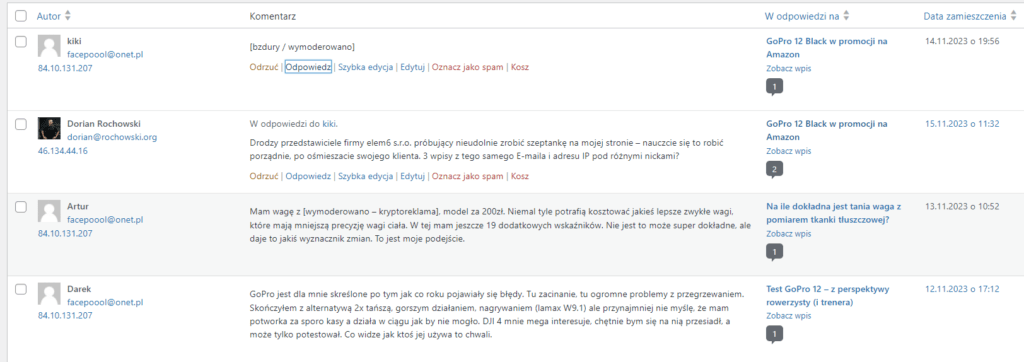Click Zobacz wpis in Artur's row
The image size is (1024, 362).
(788, 233)
